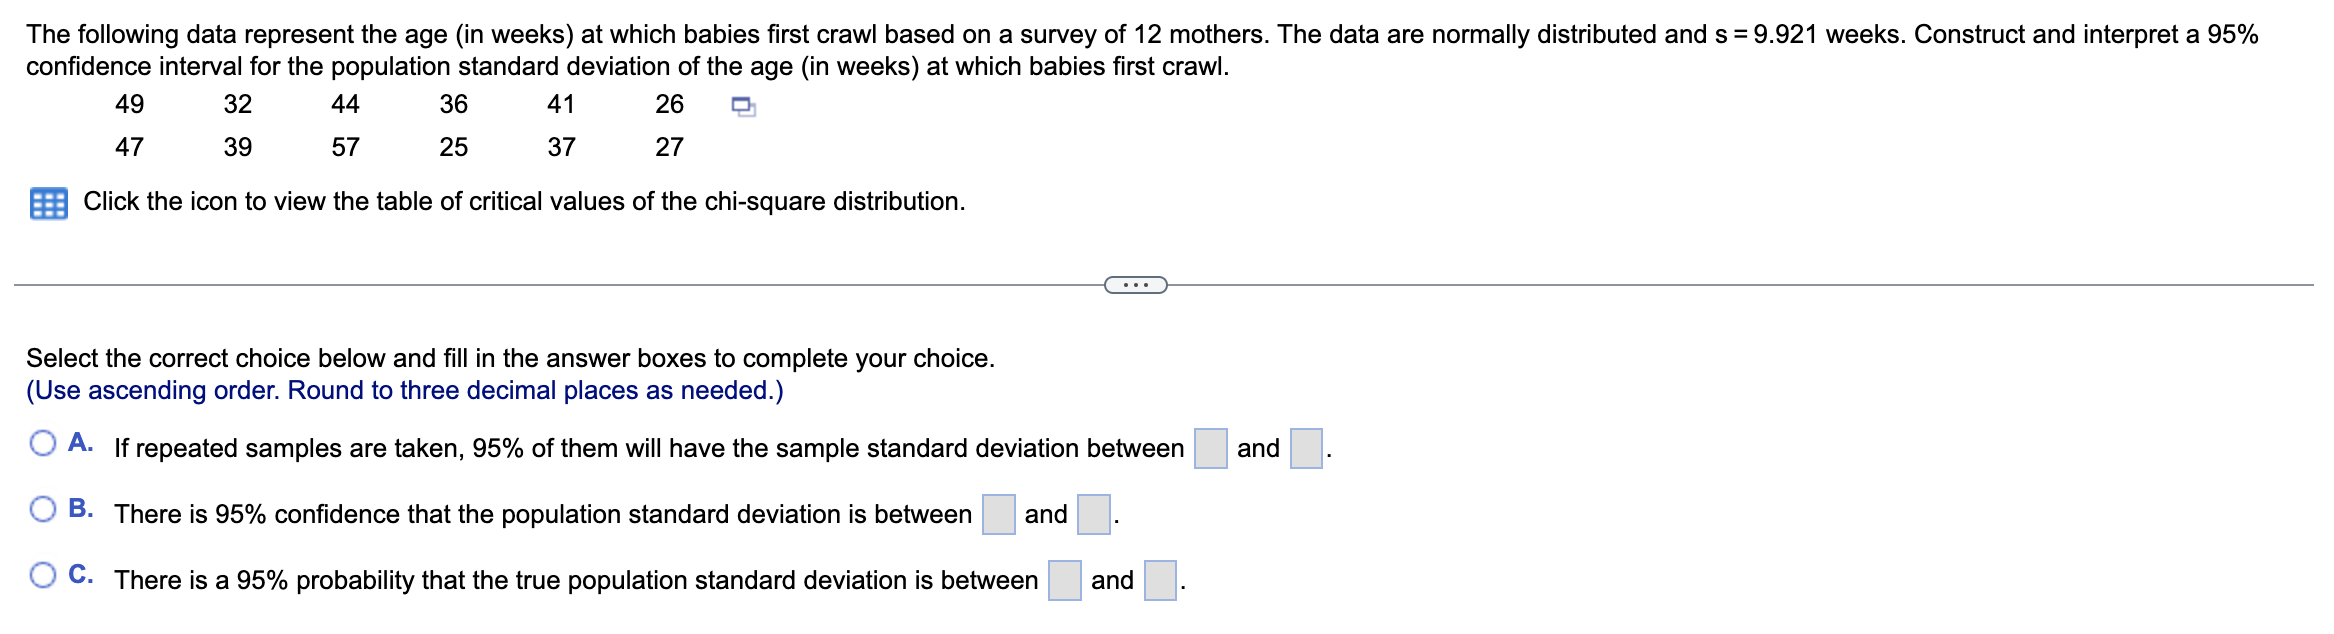This screenshot has height=634, width=2334.
Task: Select answer choice B radio button
Action: 41,508
